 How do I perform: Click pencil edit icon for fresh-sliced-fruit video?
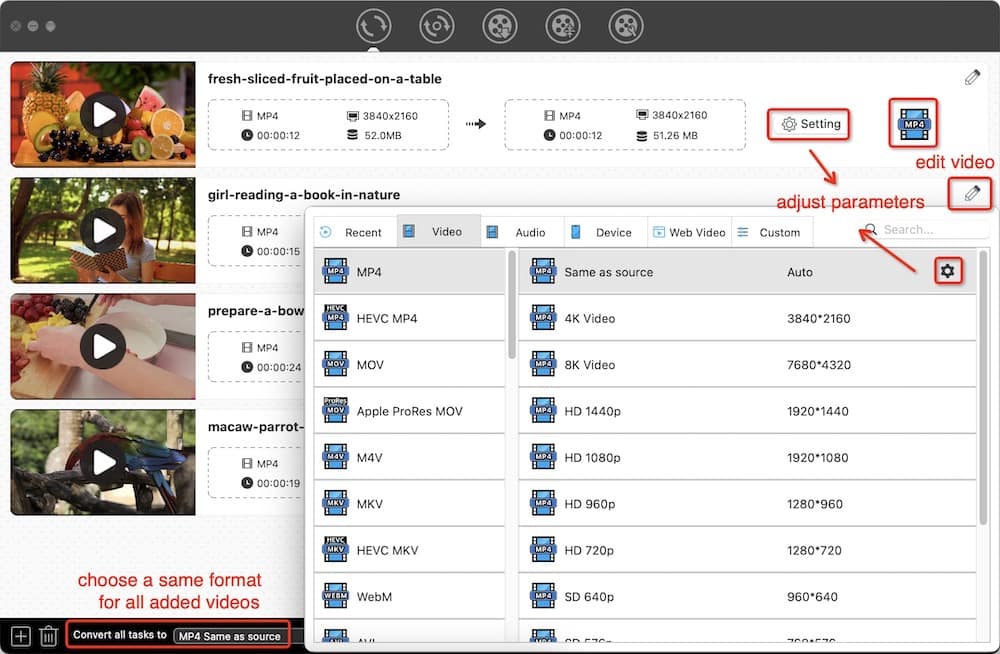(971, 78)
